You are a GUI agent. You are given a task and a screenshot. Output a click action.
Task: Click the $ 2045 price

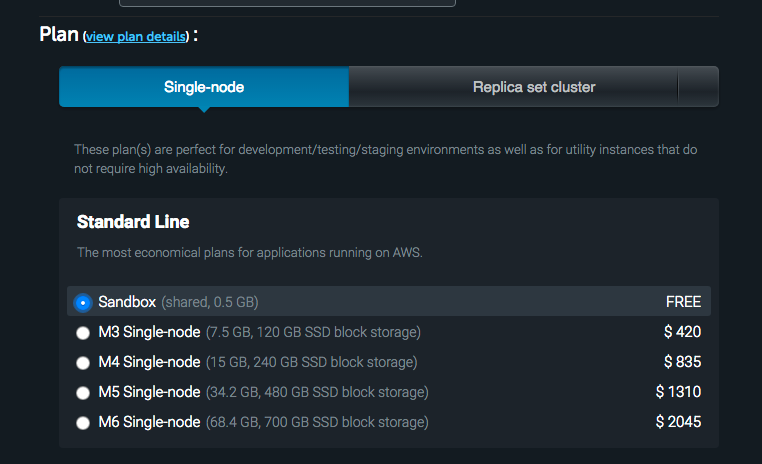(x=678, y=422)
